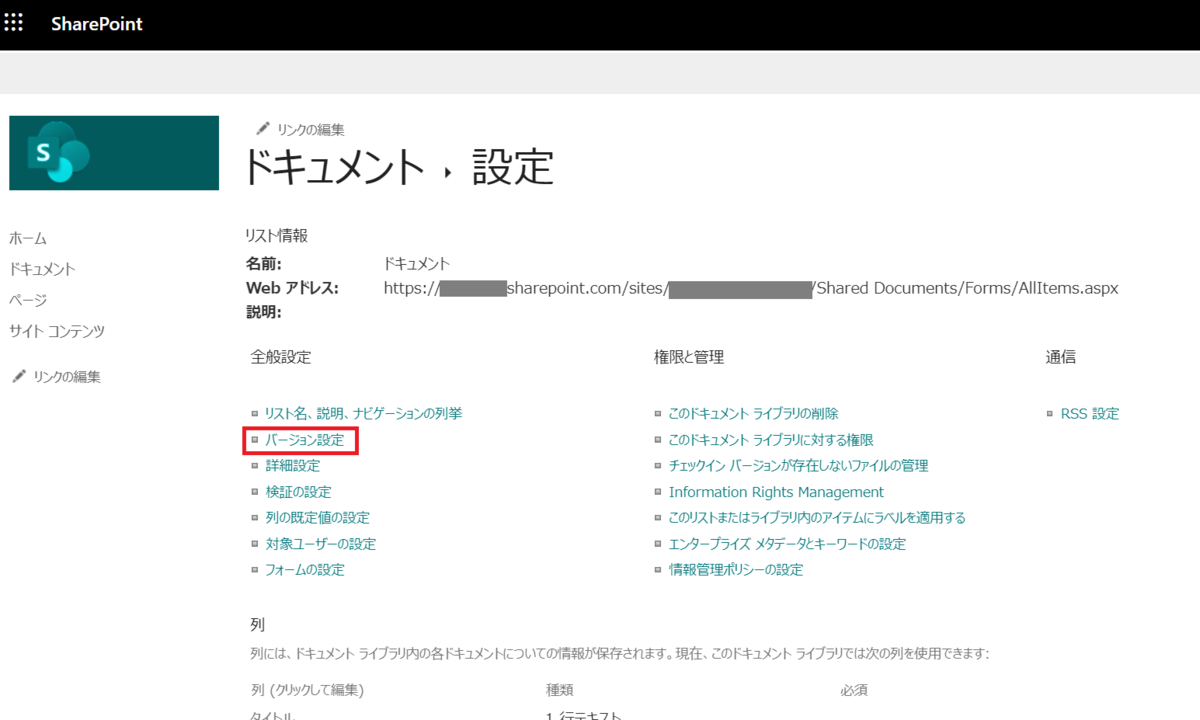Open RSS 設定 link
Image resolution: width=1200 pixels, height=720 pixels.
(x=1089, y=413)
